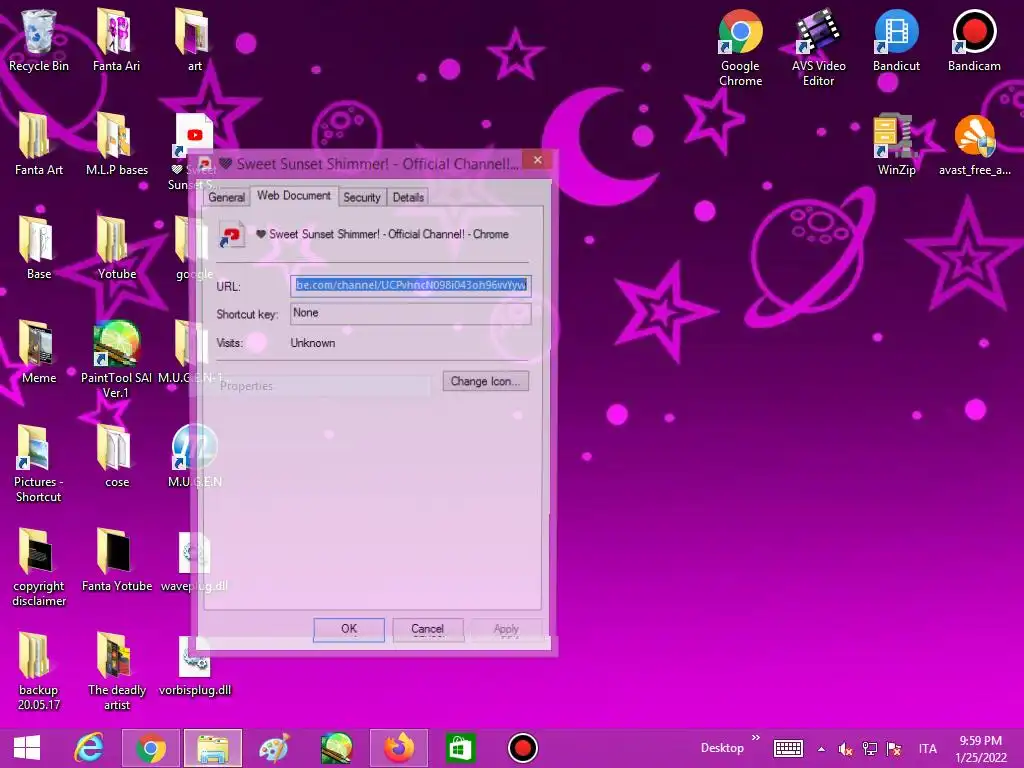Open the Action Center flag icon
This screenshot has width=1024, height=768.
[894, 748]
